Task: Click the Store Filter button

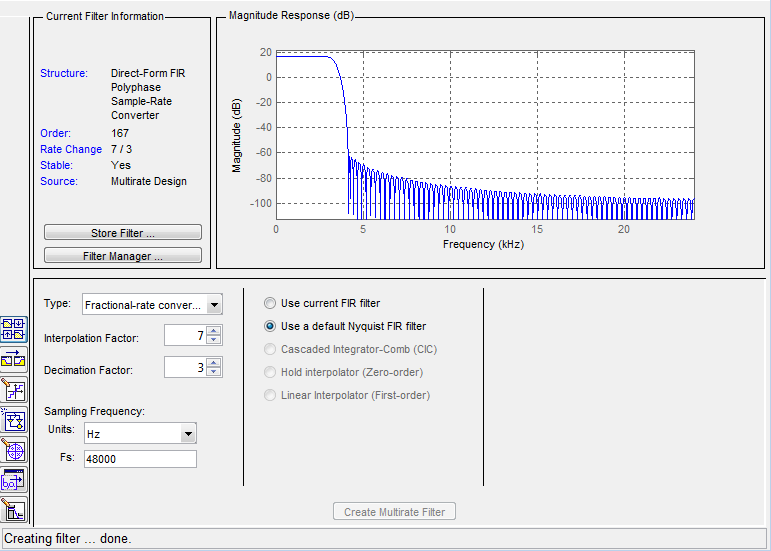Action: coord(123,232)
